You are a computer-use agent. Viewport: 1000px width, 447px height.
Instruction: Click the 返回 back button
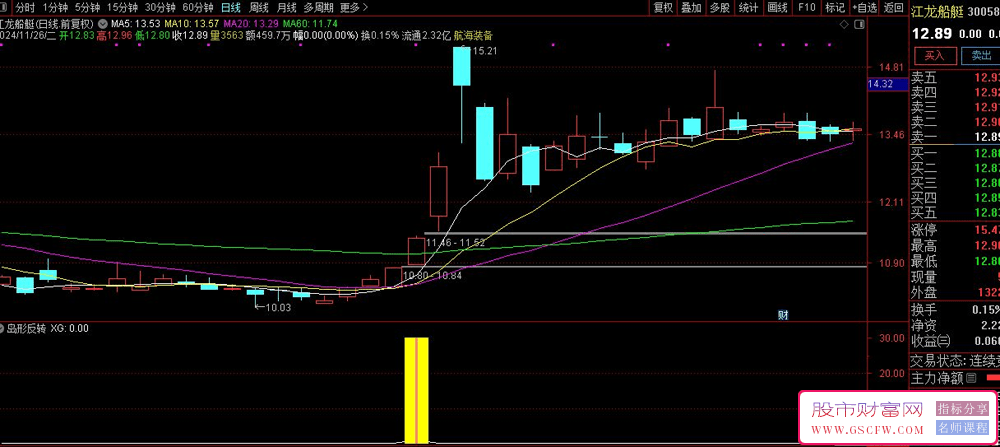pos(894,8)
